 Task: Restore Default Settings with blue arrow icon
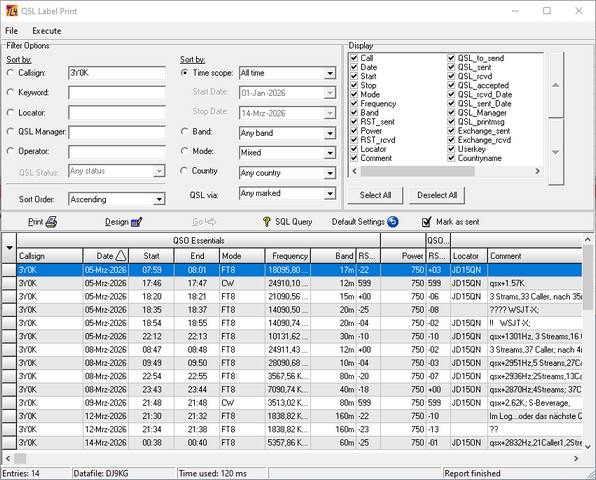click(x=393, y=222)
